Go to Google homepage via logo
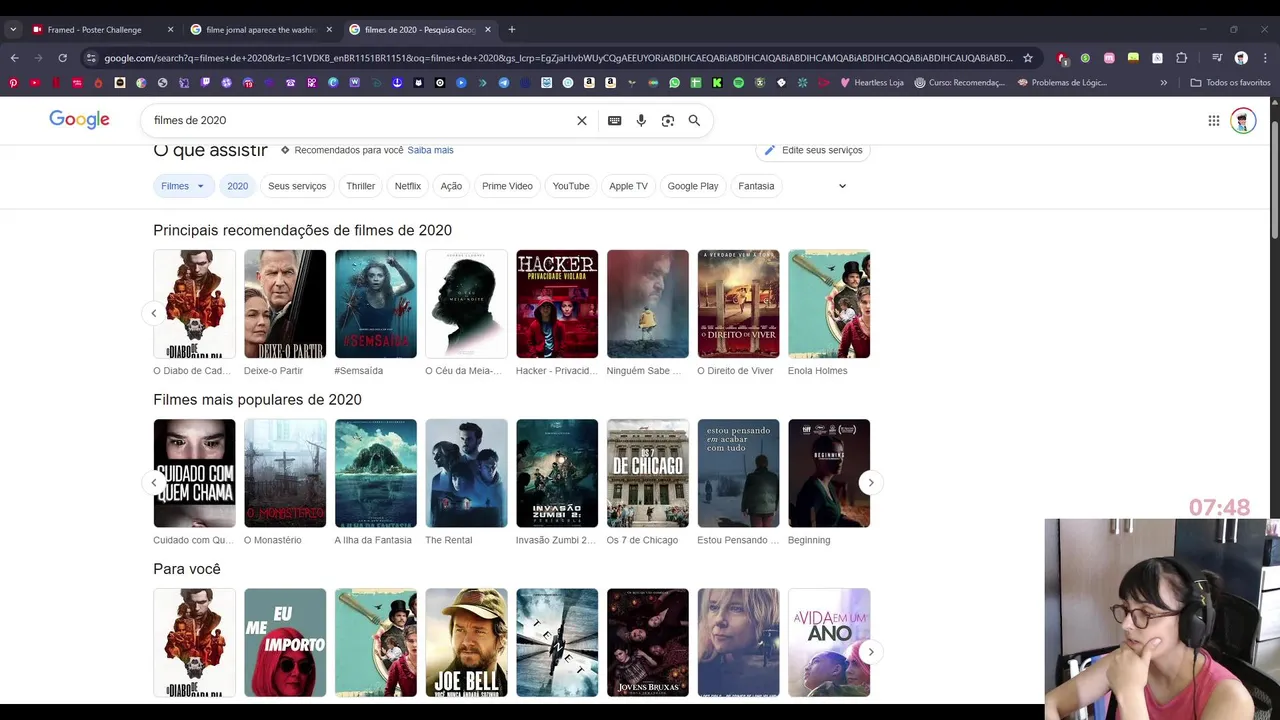 tap(80, 120)
